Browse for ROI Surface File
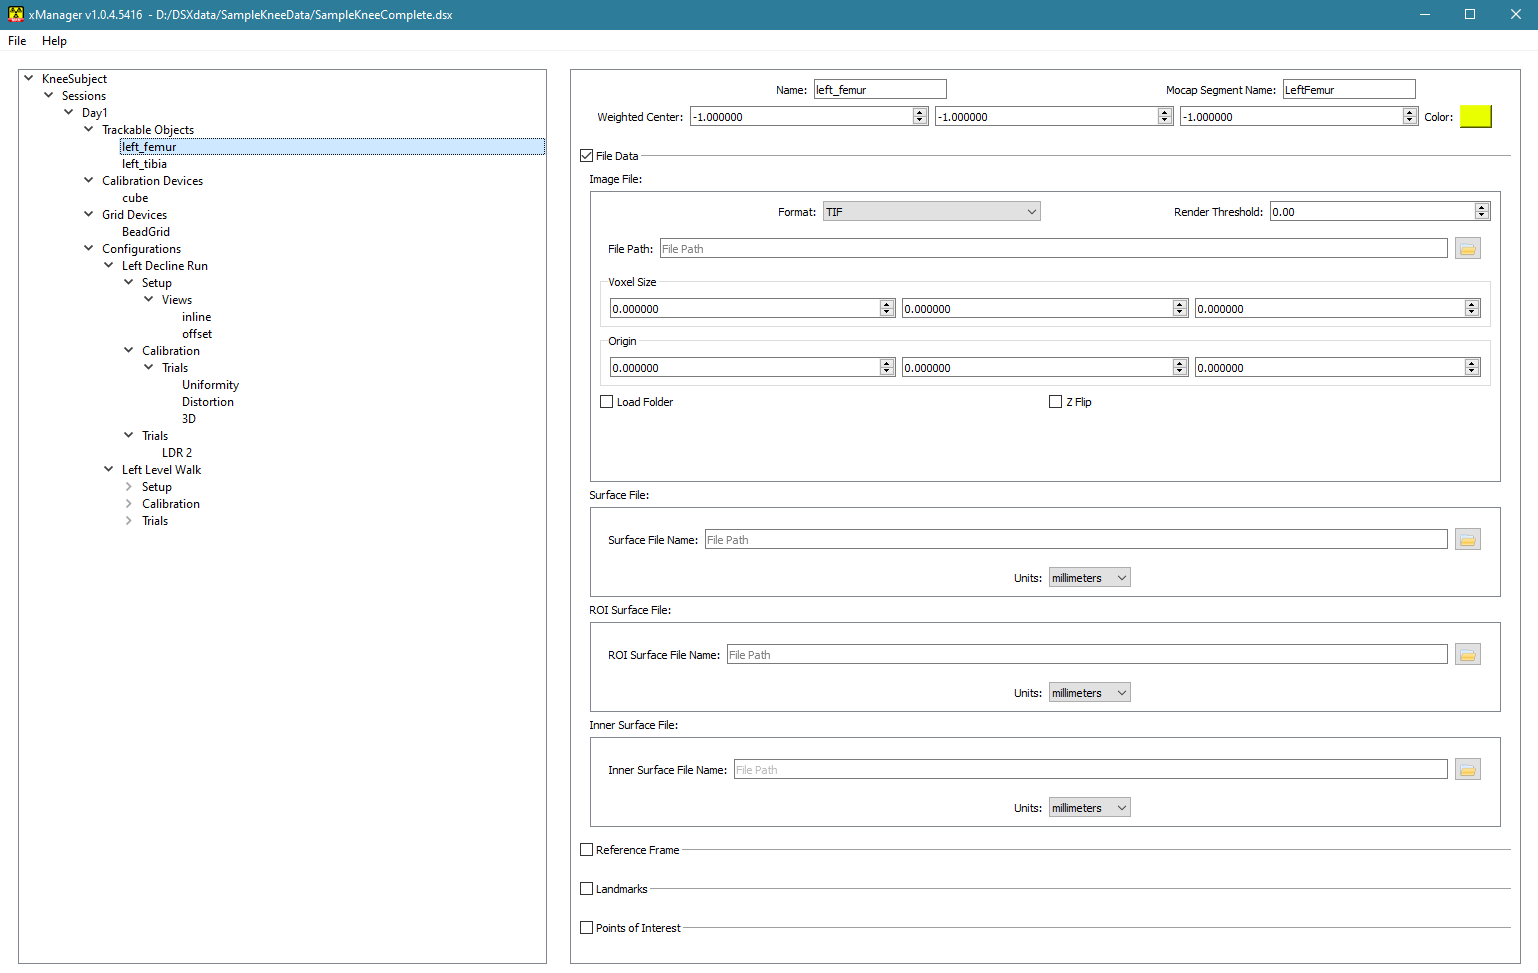Viewport: 1538px width, 973px height. coord(1467,655)
